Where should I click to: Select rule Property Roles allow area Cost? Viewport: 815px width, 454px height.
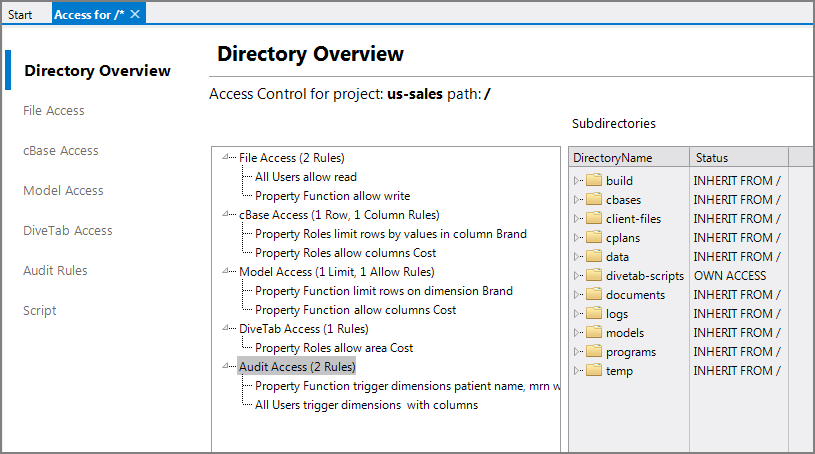334,348
